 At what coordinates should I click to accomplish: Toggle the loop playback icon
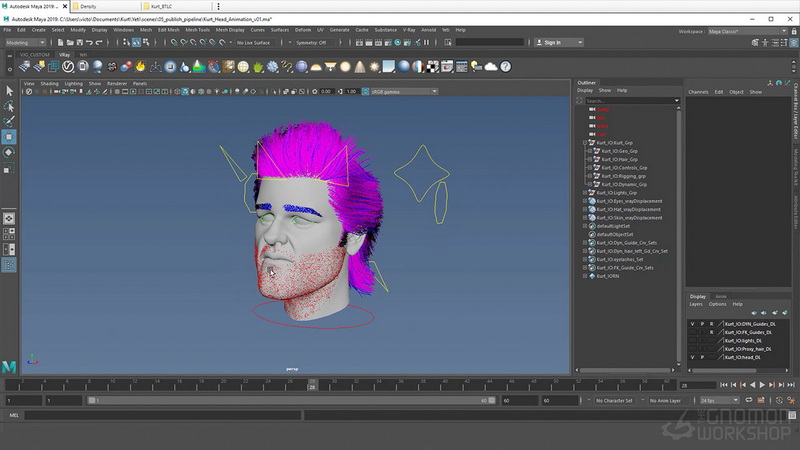749,401
